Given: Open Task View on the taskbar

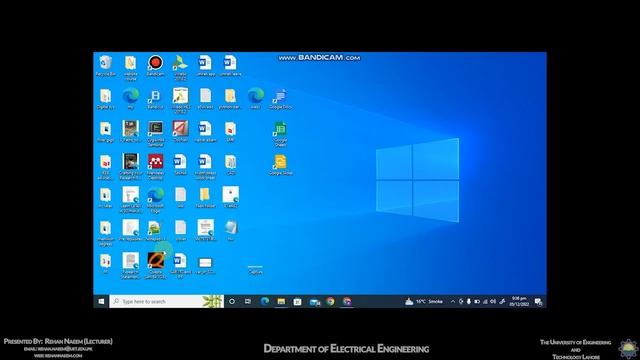Looking at the screenshot, I should click(x=248, y=301).
